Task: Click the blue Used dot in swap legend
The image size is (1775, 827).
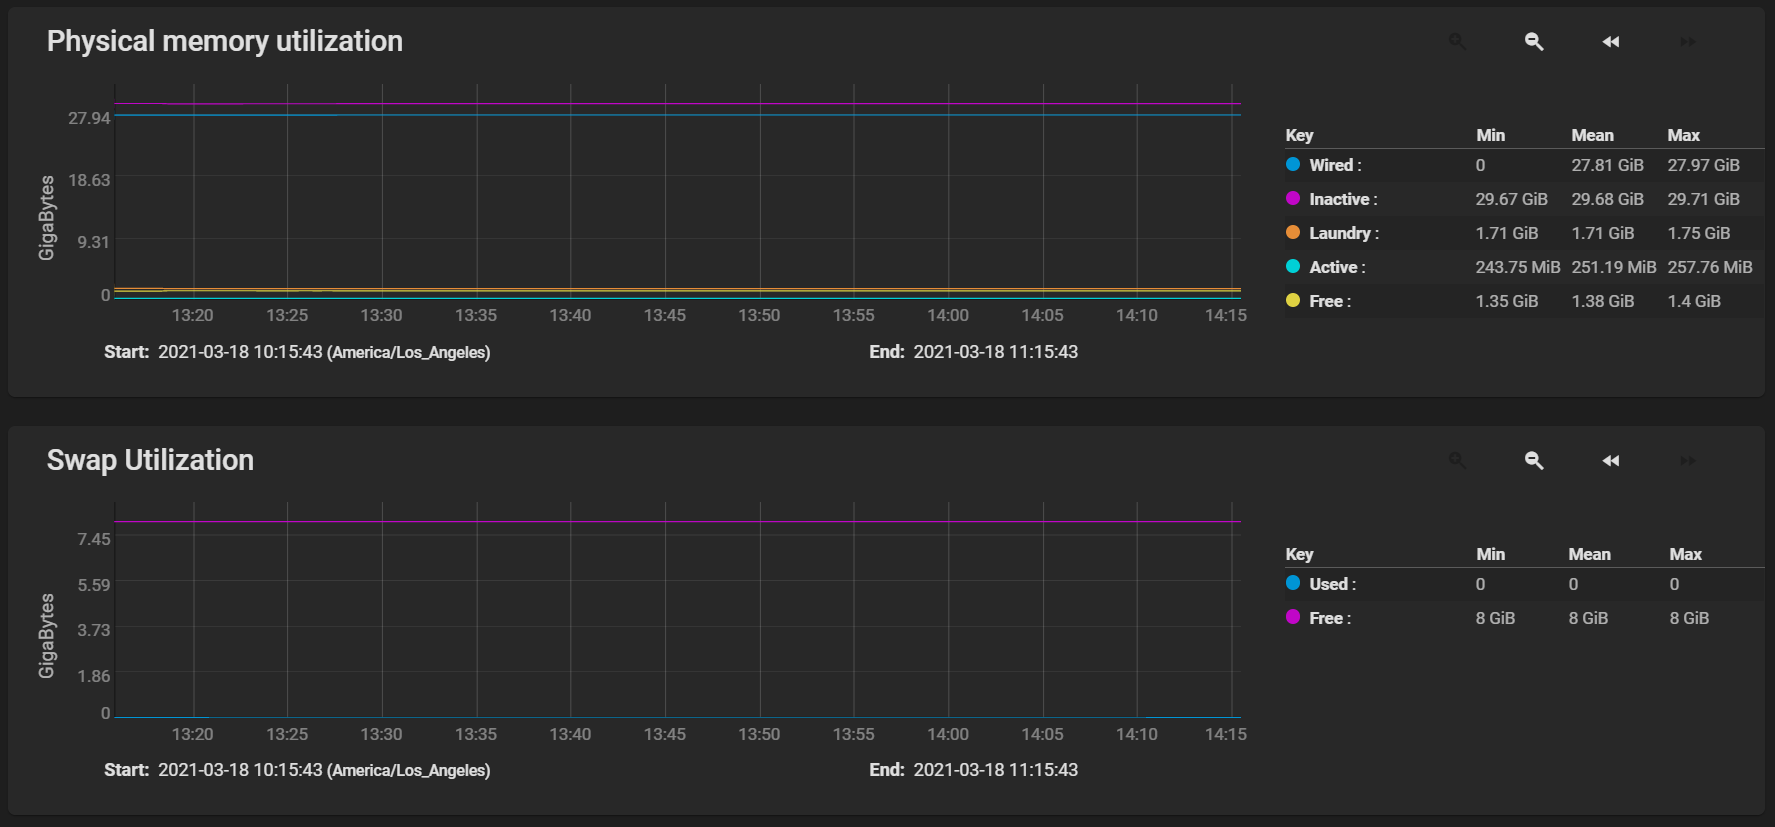Action: pyautogui.click(x=1293, y=583)
